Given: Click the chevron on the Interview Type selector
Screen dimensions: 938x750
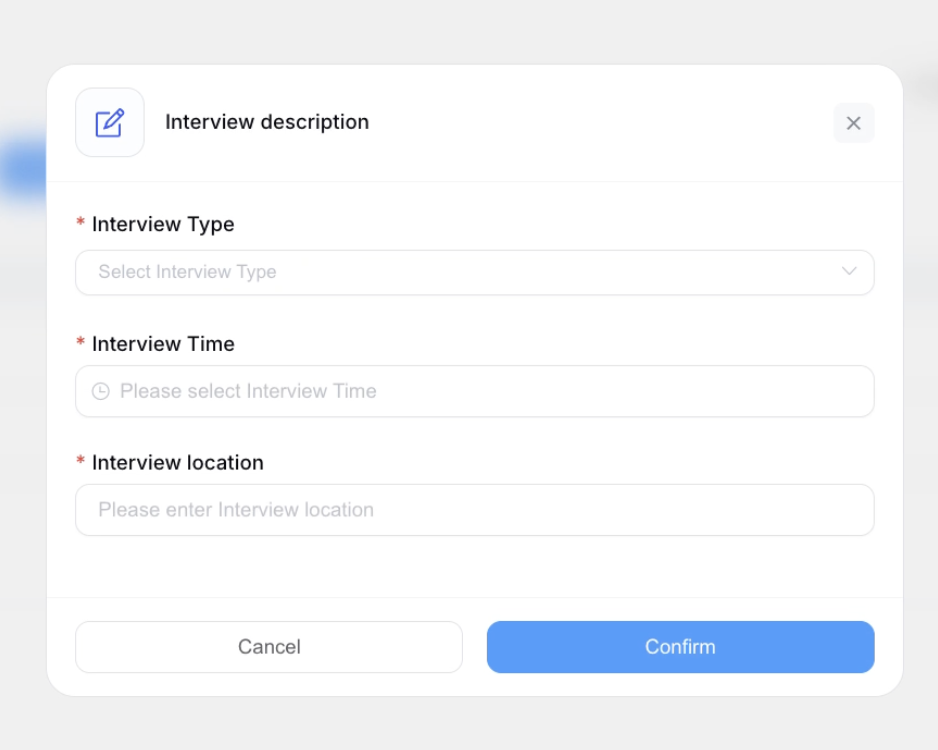Looking at the screenshot, I should pyautogui.click(x=848, y=272).
